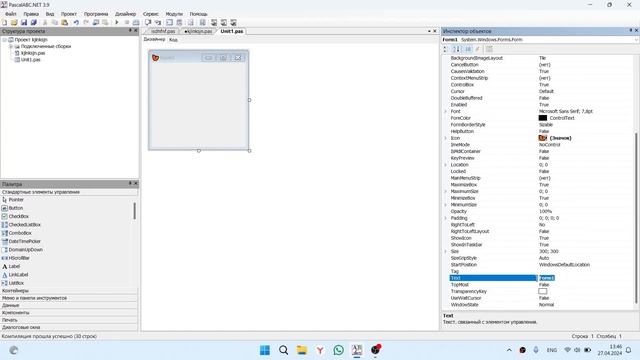The image size is (640, 360).
Task: Expand the Подключенные сборки tree node
Action: click(x=11, y=46)
